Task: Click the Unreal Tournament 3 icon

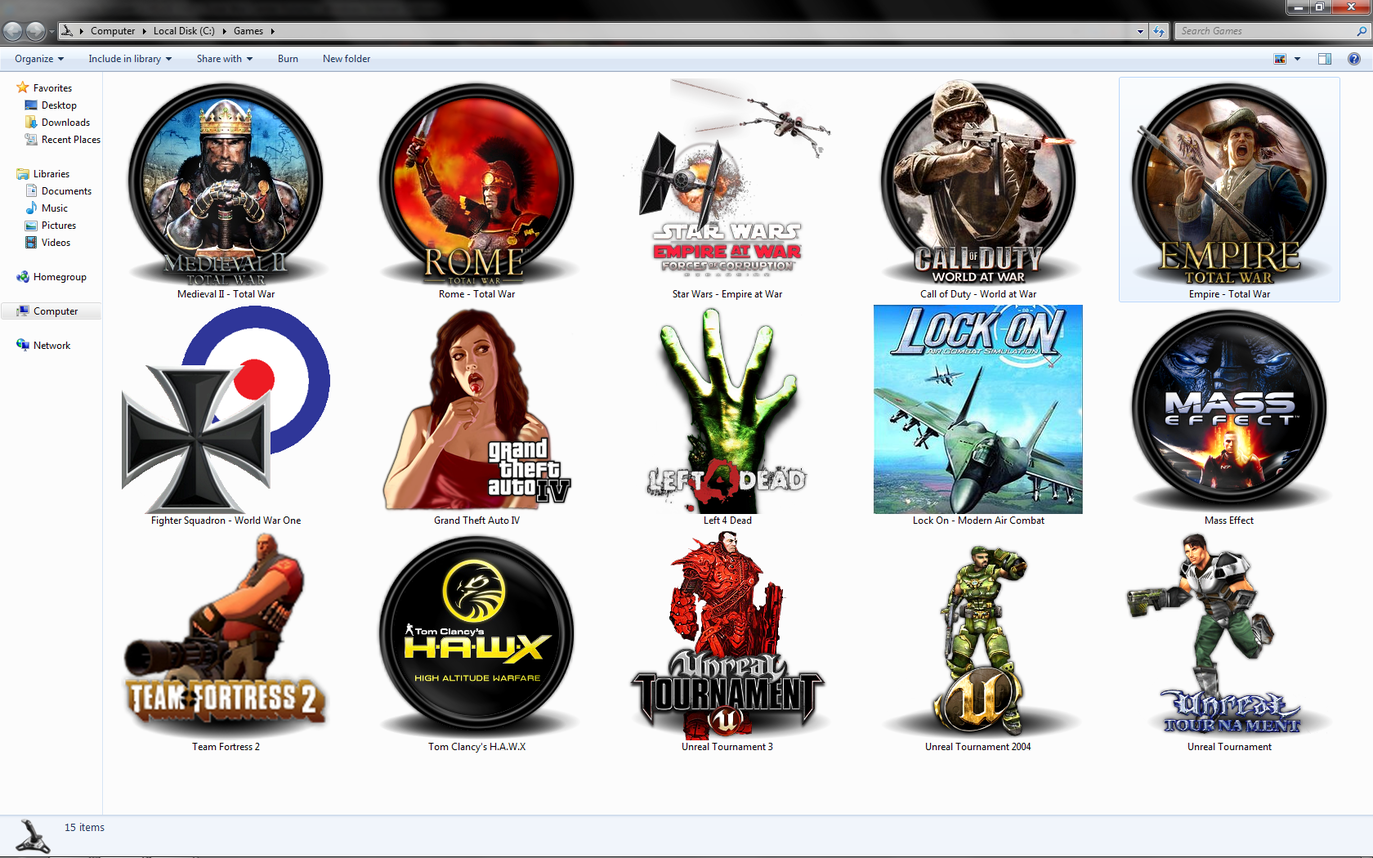Action: point(727,636)
